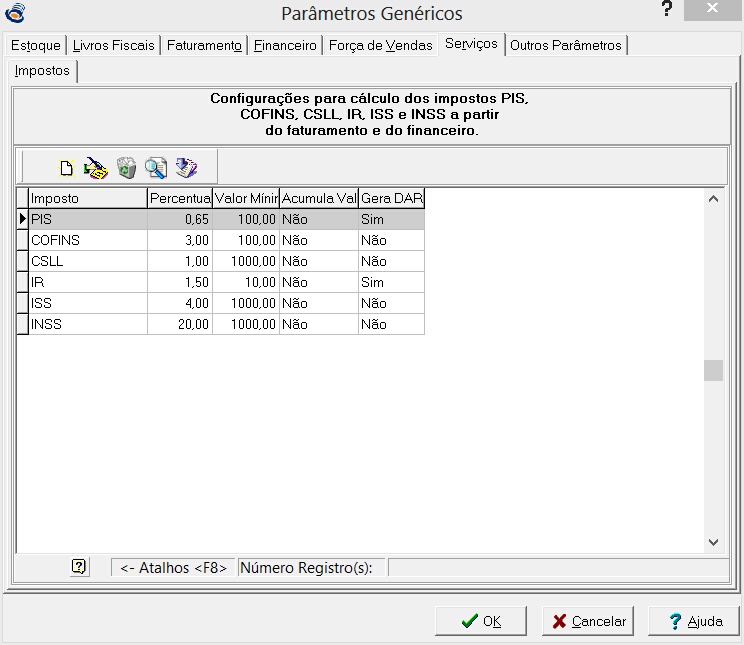Click the New record page icon
The width and height of the screenshot is (744, 645).
click(66, 168)
